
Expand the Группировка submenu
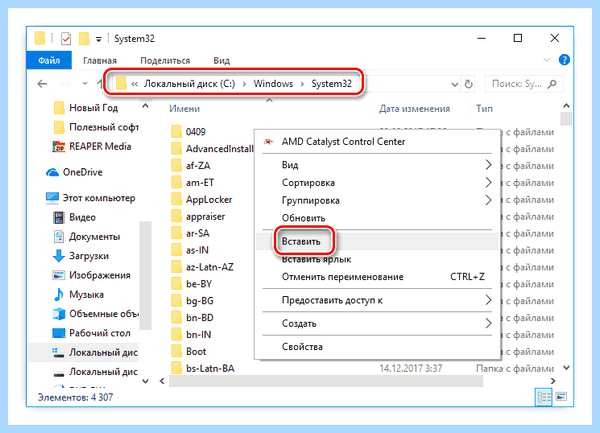tap(377, 200)
